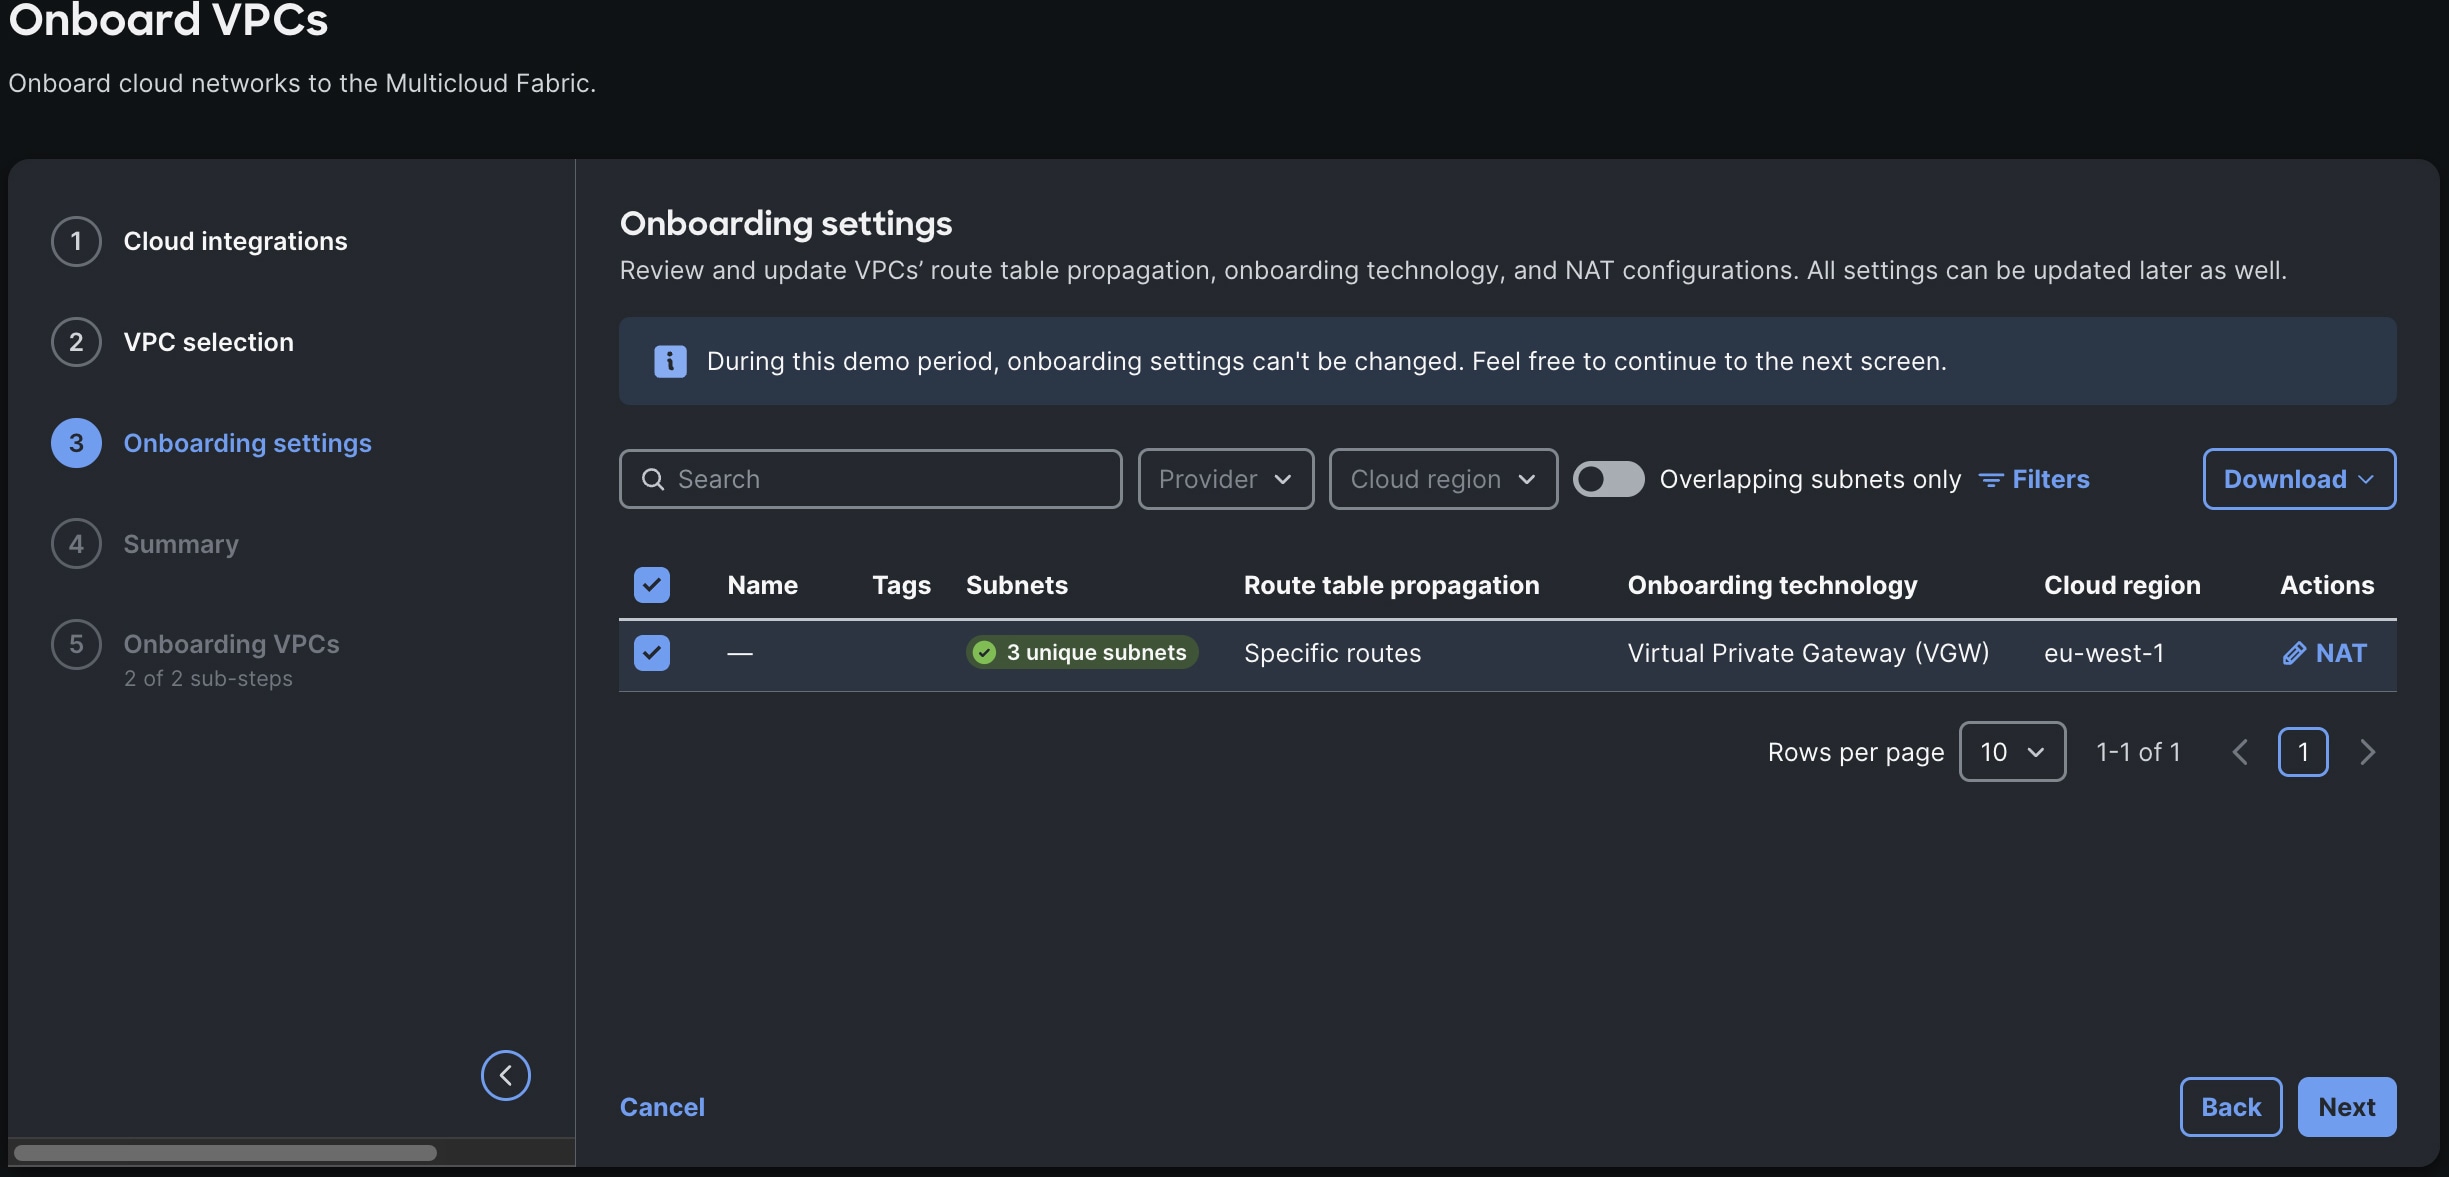Uncheck the eu-west-1 VPC row checkbox
The image size is (2449, 1177).
coord(652,653)
